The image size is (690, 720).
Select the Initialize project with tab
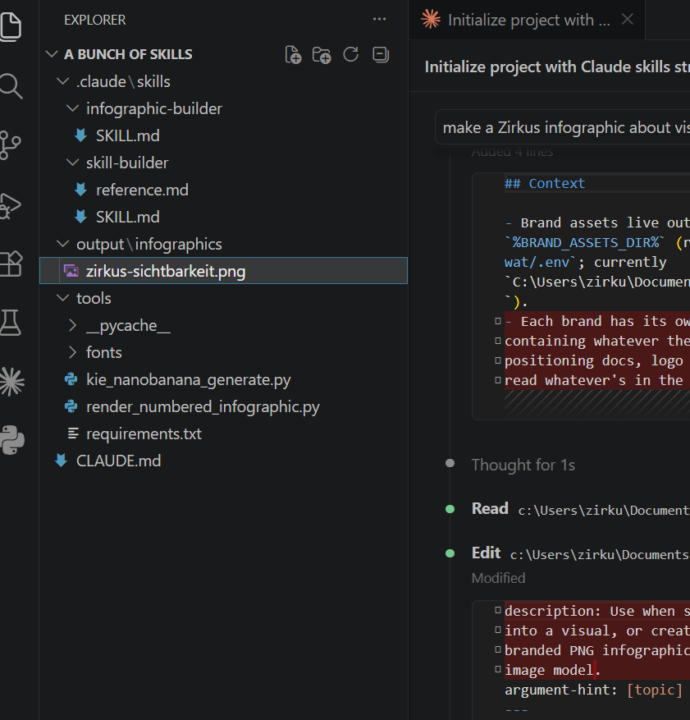[x=527, y=20]
